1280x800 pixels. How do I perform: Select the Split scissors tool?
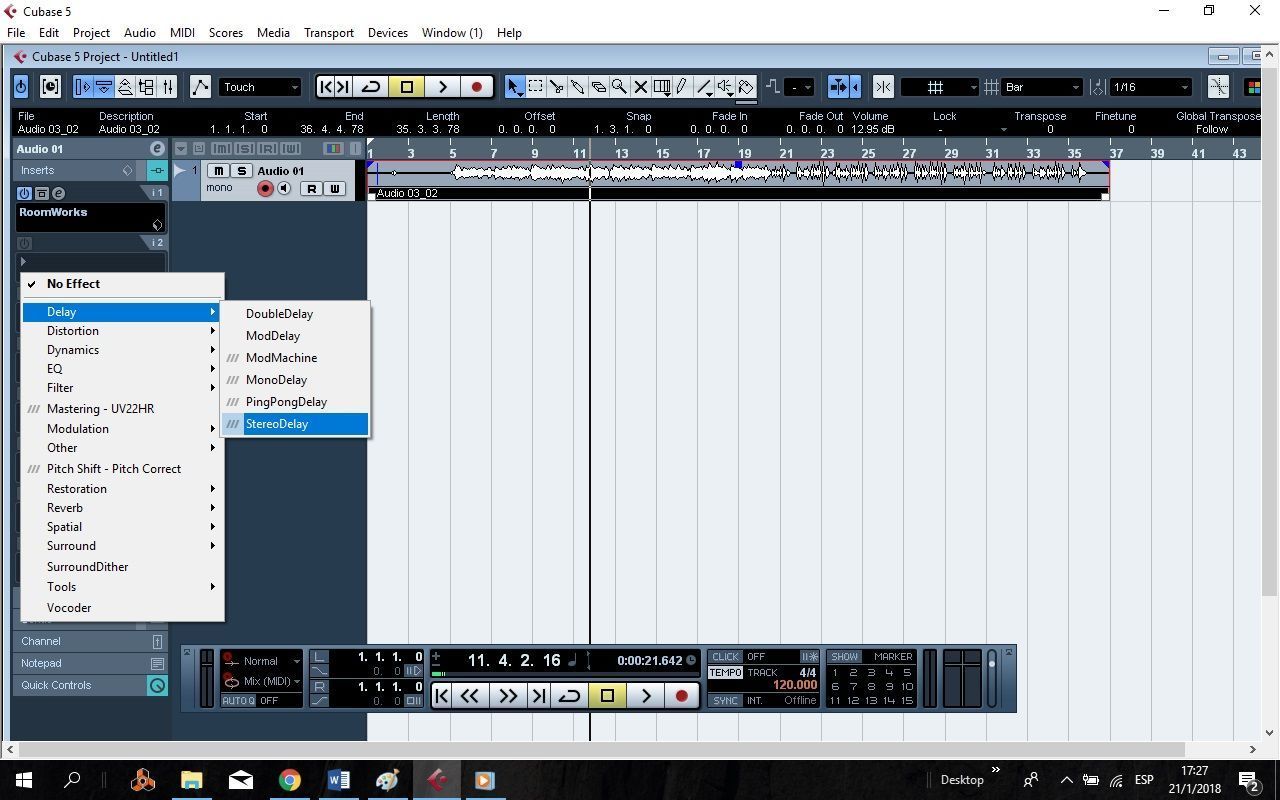tap(556, 87)
